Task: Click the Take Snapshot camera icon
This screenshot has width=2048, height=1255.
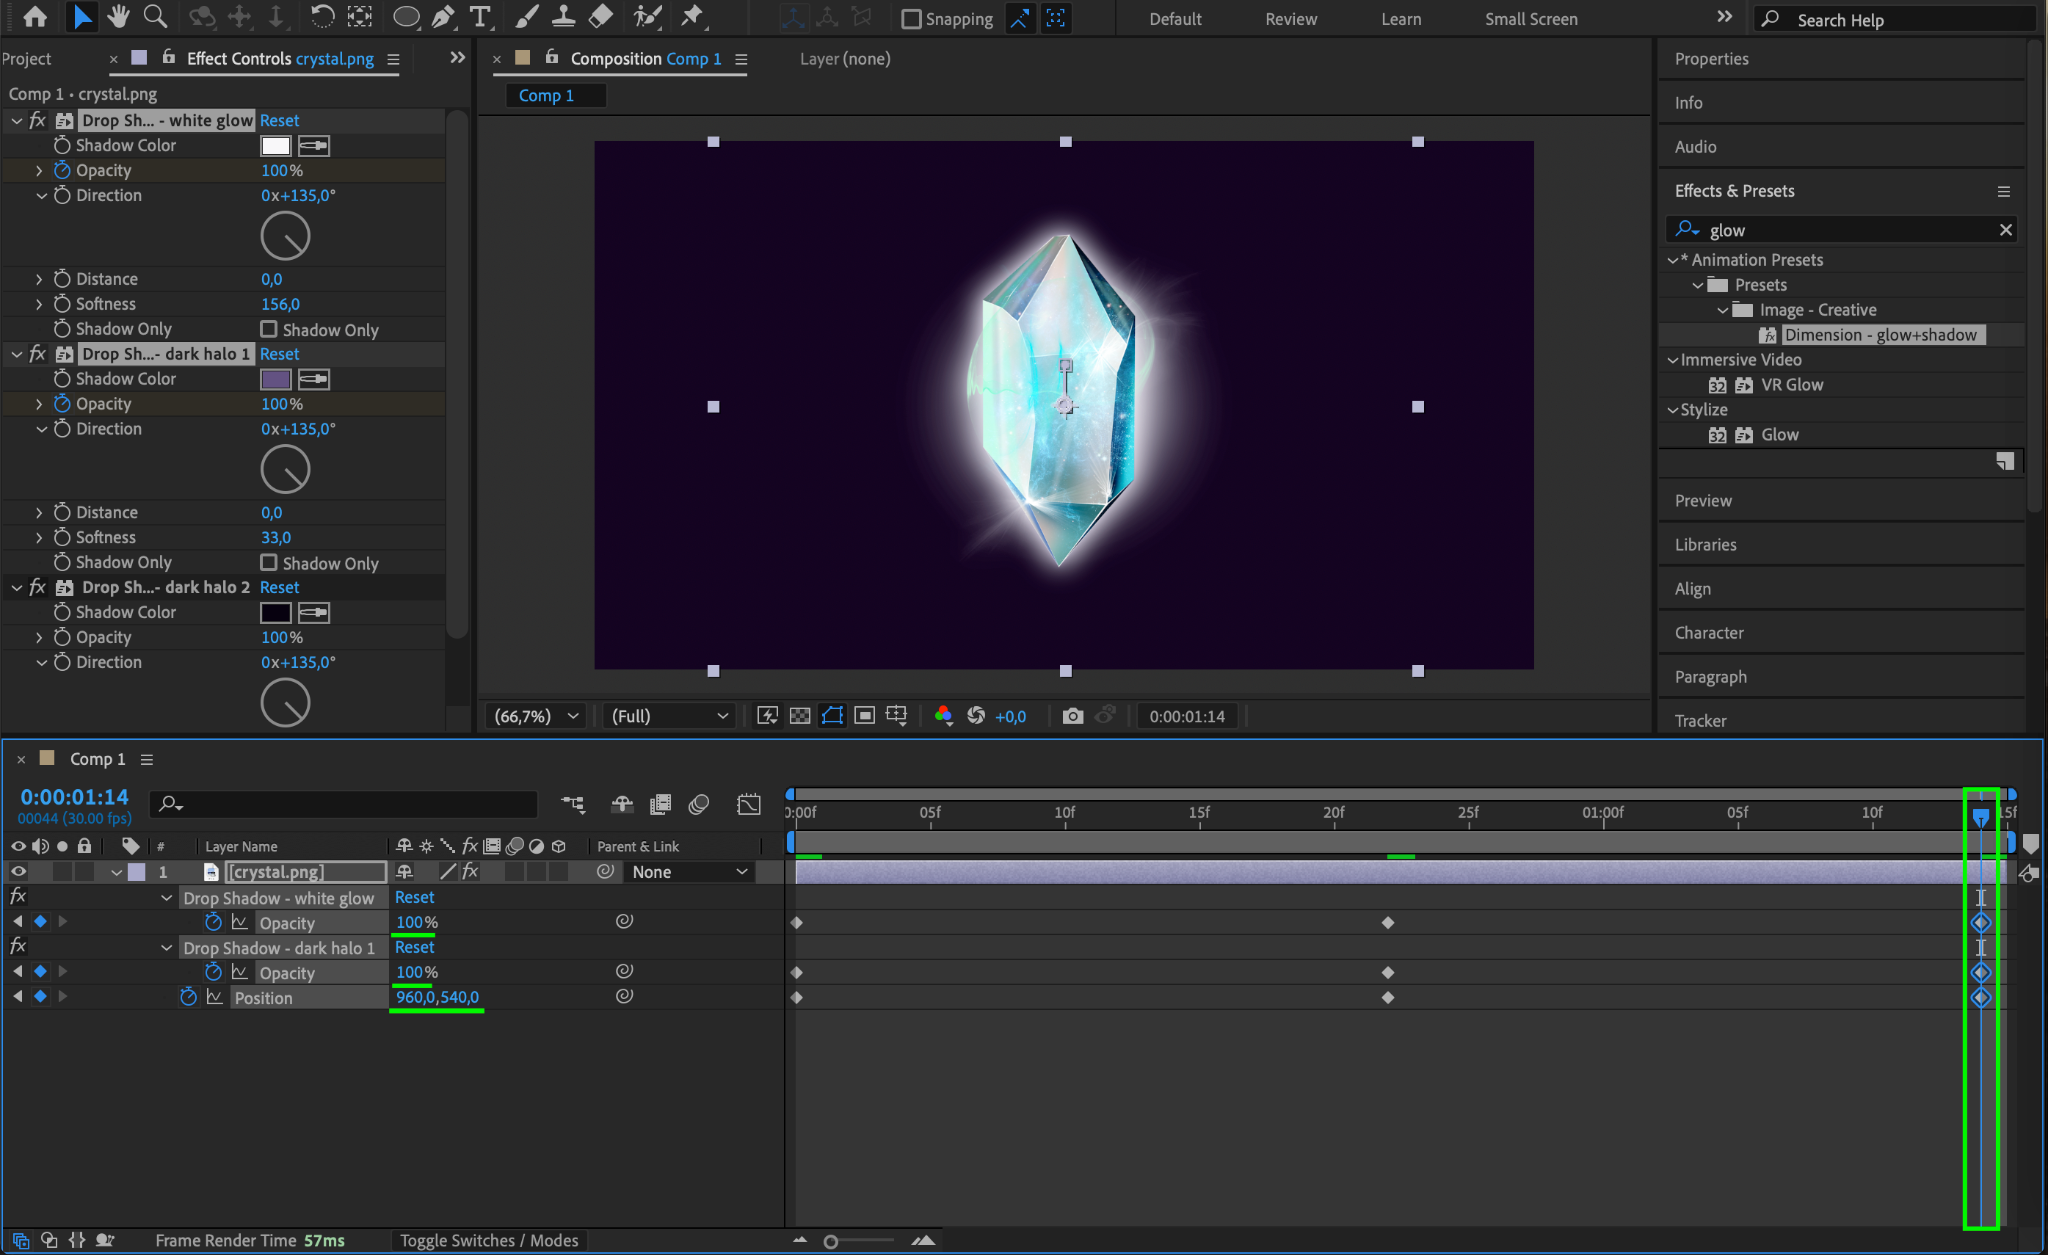Action: tap(1072, 716)
